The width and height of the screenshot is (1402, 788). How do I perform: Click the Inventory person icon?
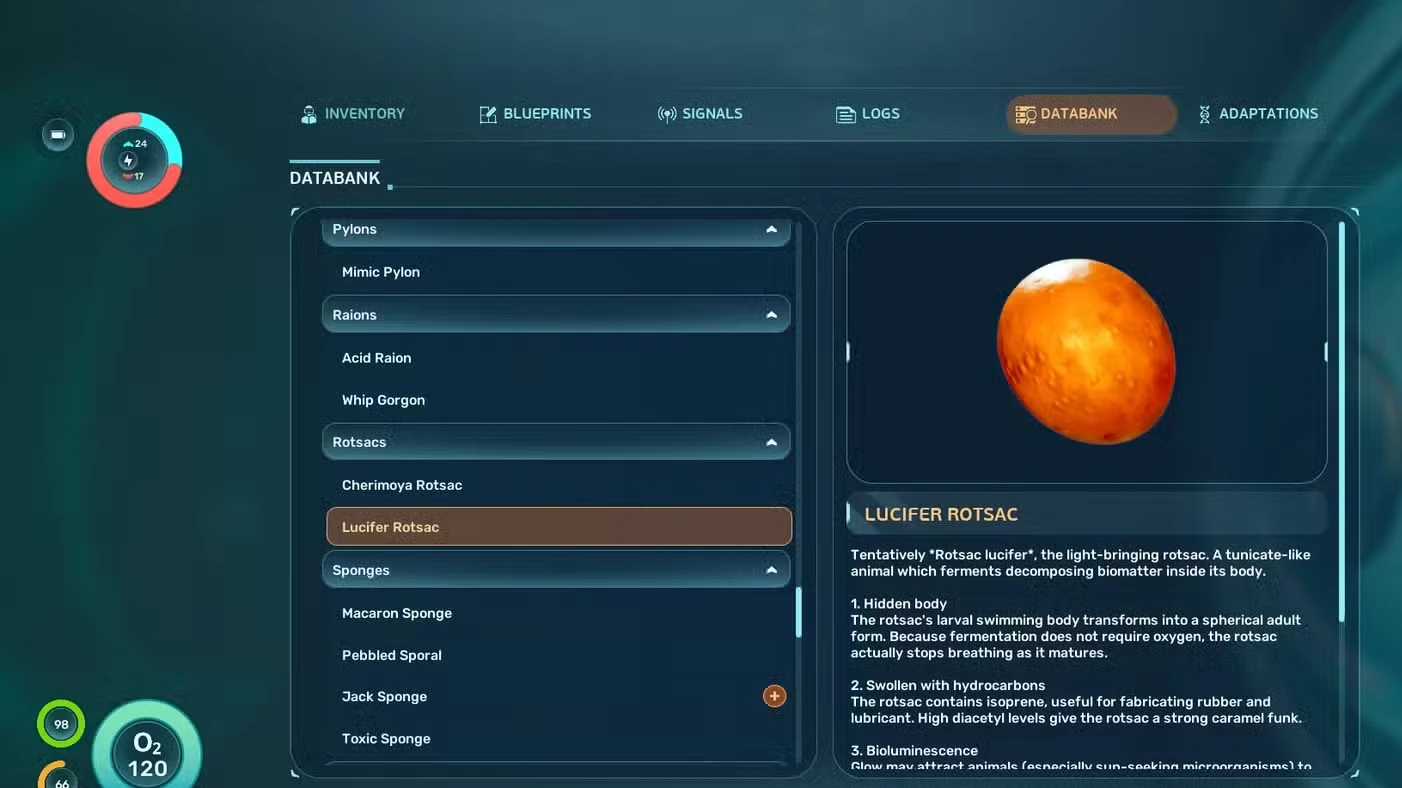(309, 114)
